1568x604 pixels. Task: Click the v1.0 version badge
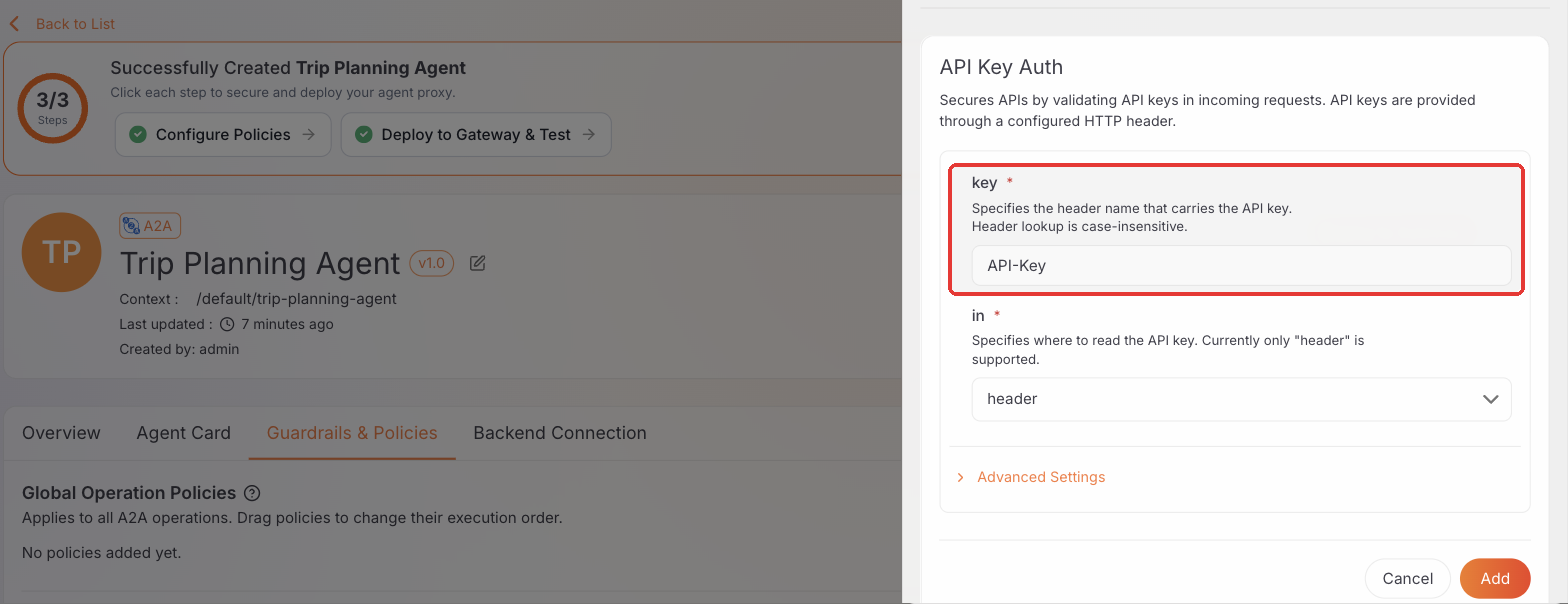(x=432, y=263)
